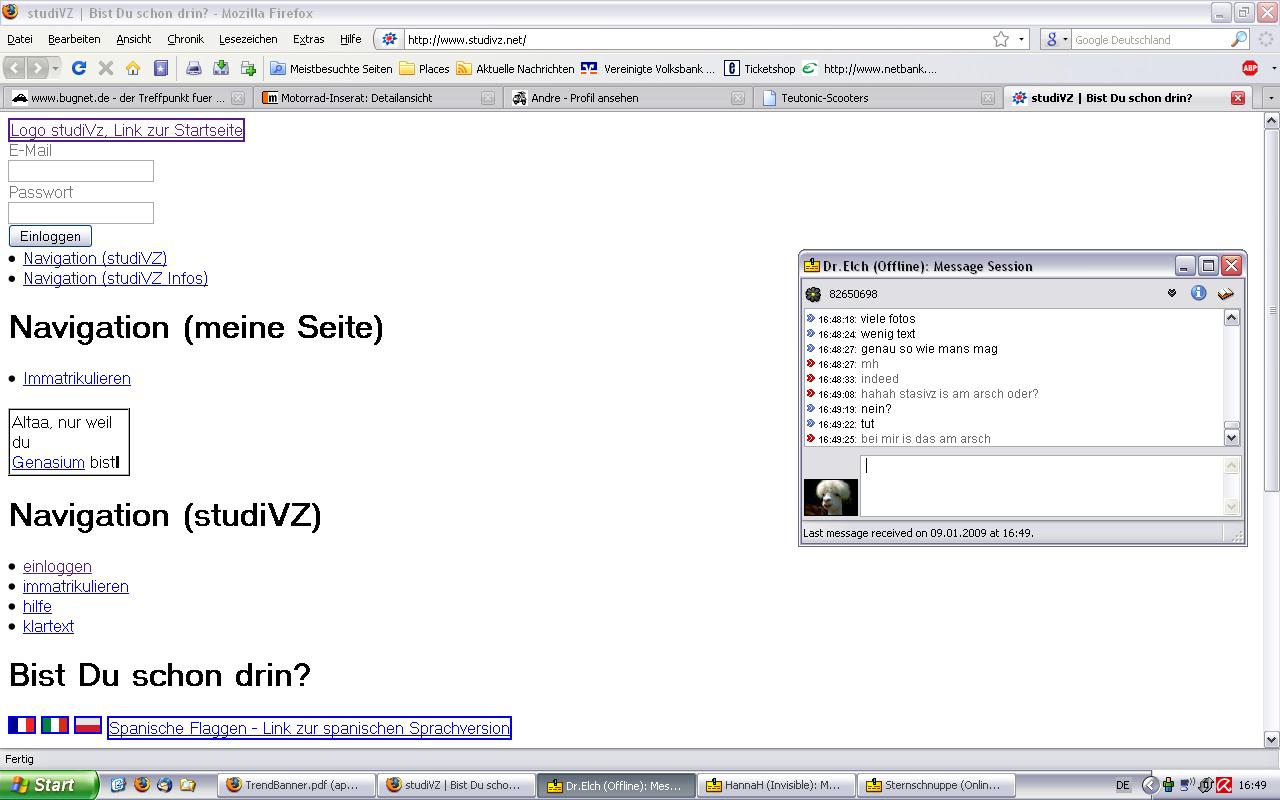Expand the back/forward history dropdown arrow
Screen dimensions: 1280x800
click(56, 68)
